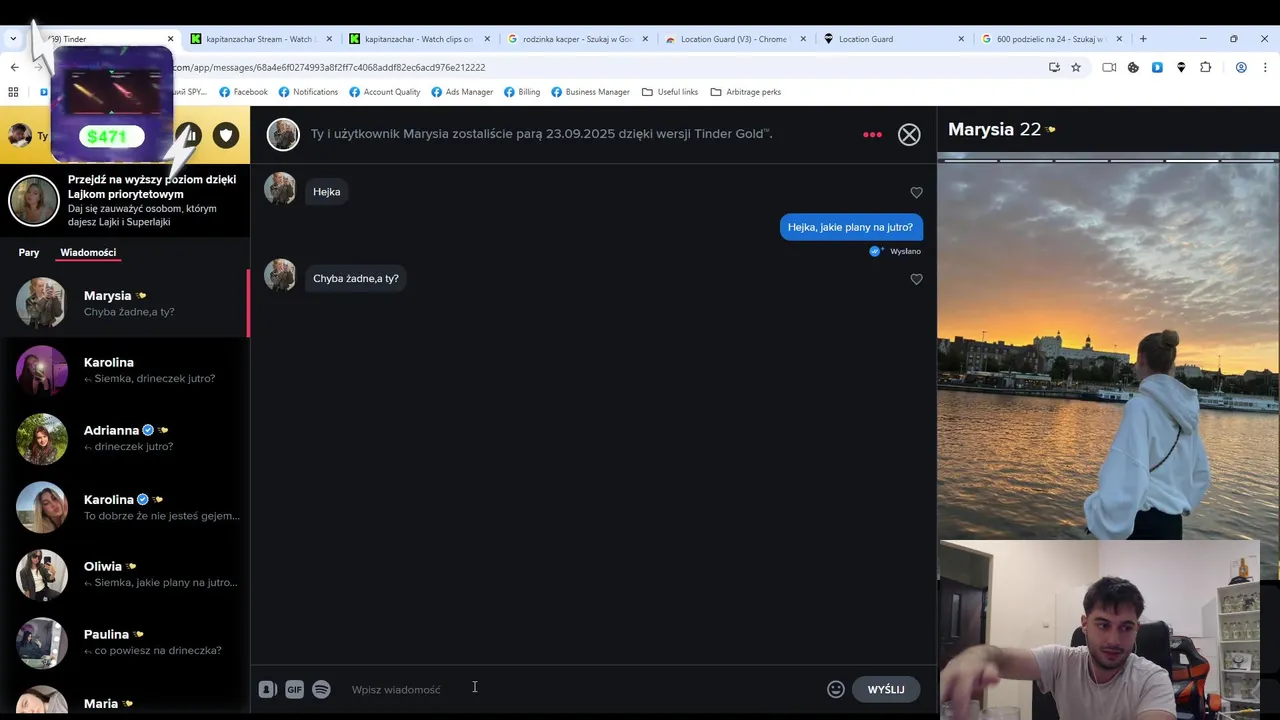
Task: Open the apps grid in bookmarks bar
Action: click(x=13, y=92)
